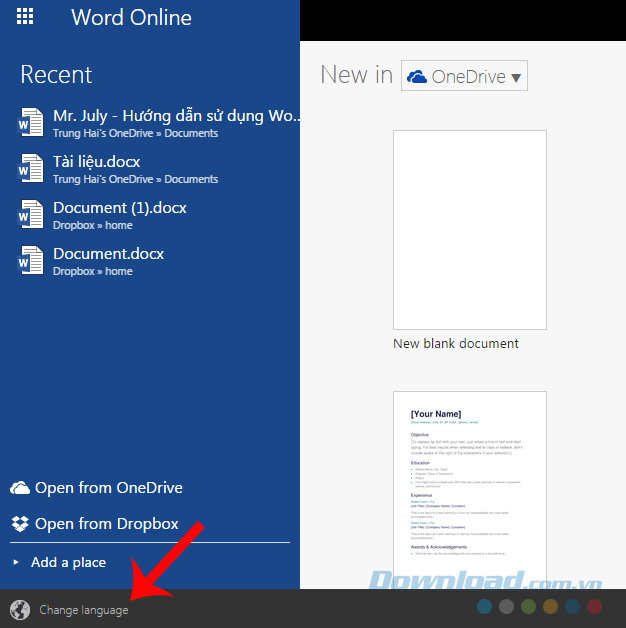626x628 pixels.
Task: Click the OneDrive cloud icon in sidebar
Action: pos(20,488)
